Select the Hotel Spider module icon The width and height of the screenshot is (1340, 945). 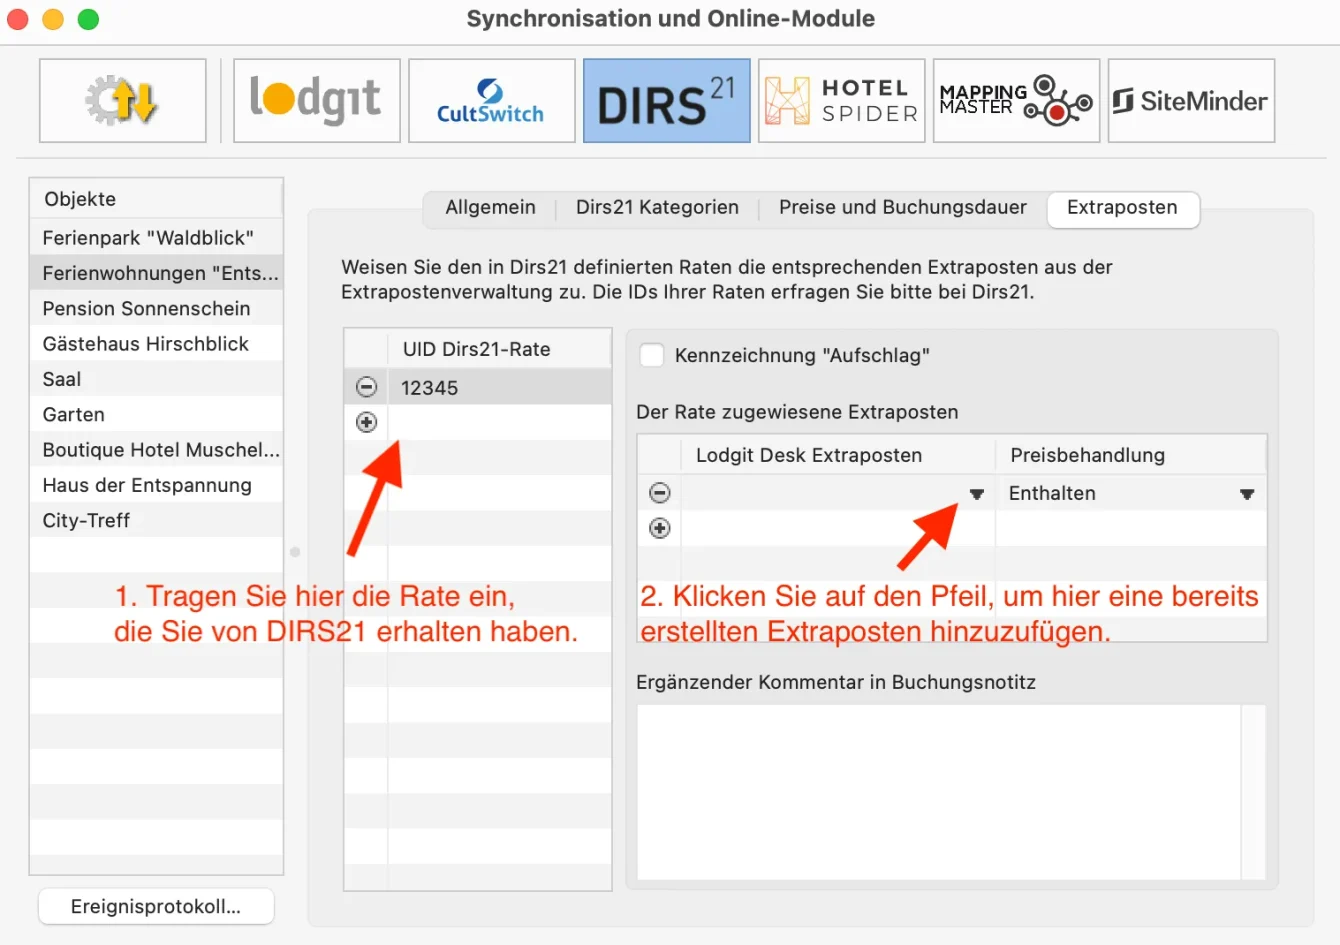pos(841,101)
